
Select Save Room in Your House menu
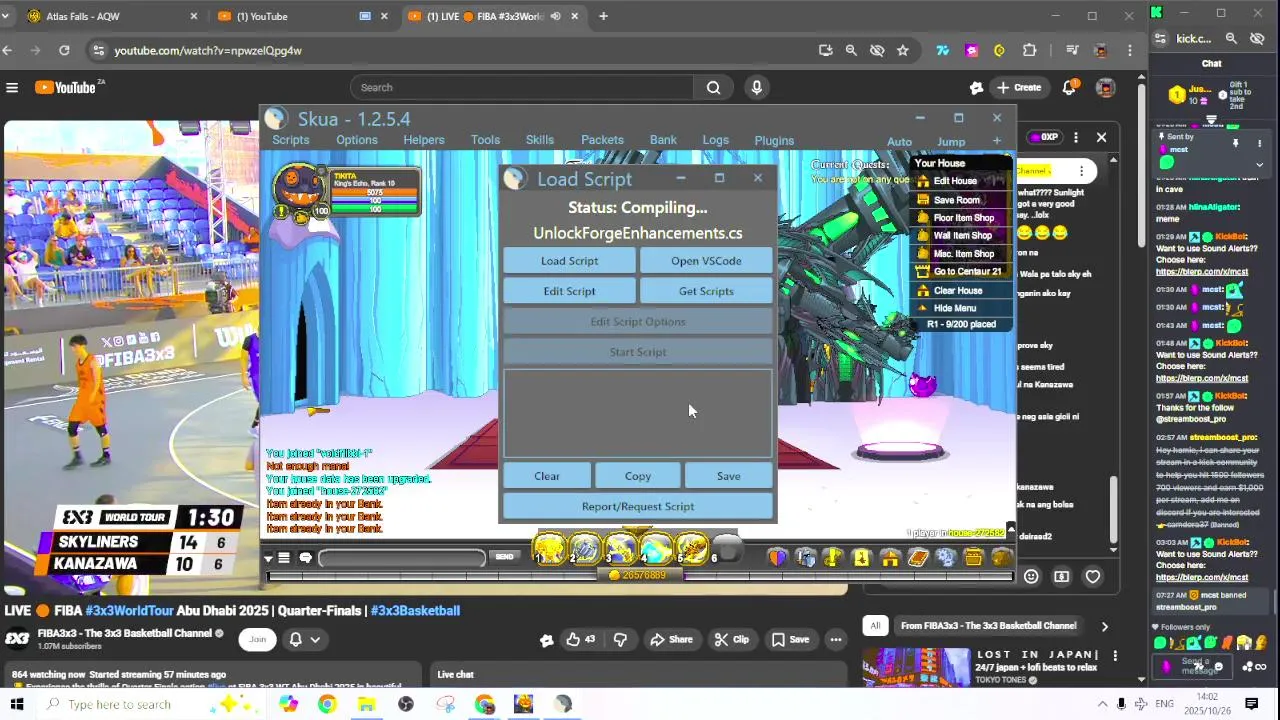click(x=956, y=200)
